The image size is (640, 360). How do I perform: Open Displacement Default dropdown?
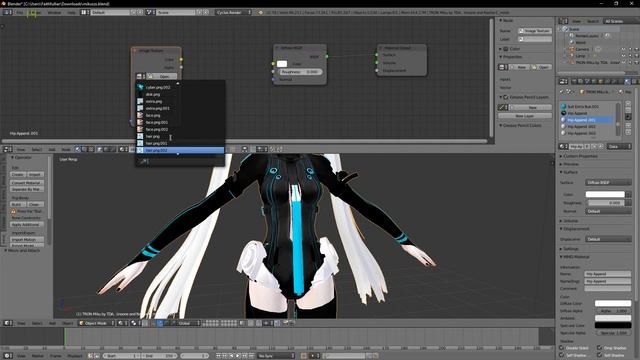608,239
